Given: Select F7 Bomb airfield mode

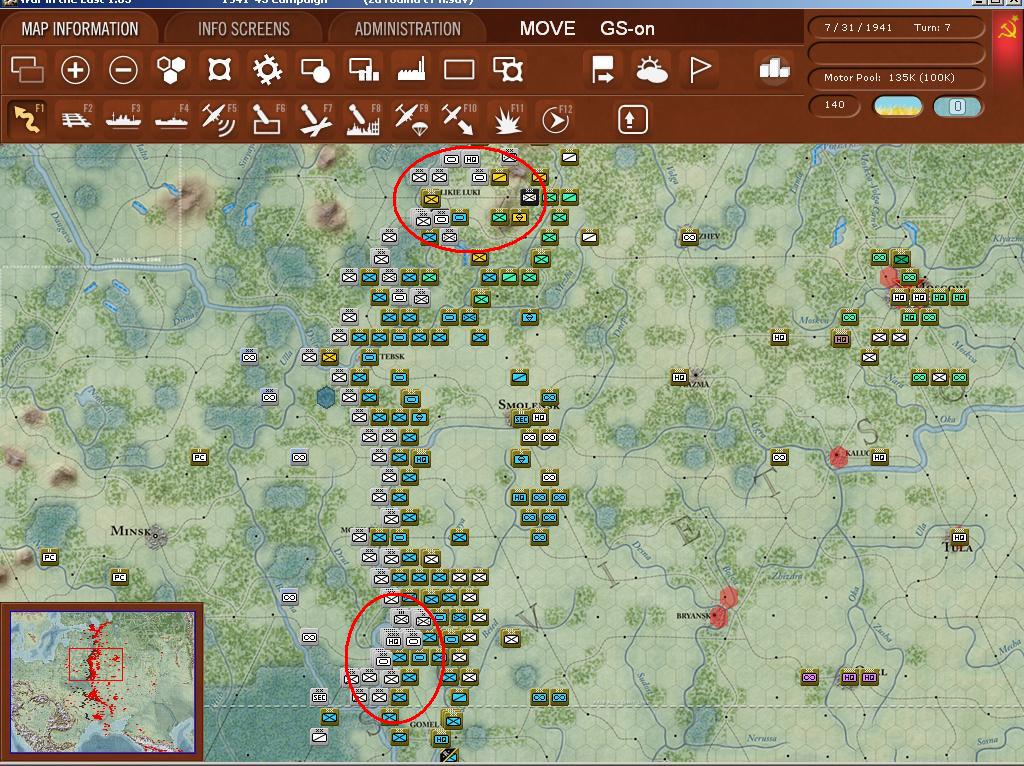Looking at the screenshot, I should click(316, 120).
